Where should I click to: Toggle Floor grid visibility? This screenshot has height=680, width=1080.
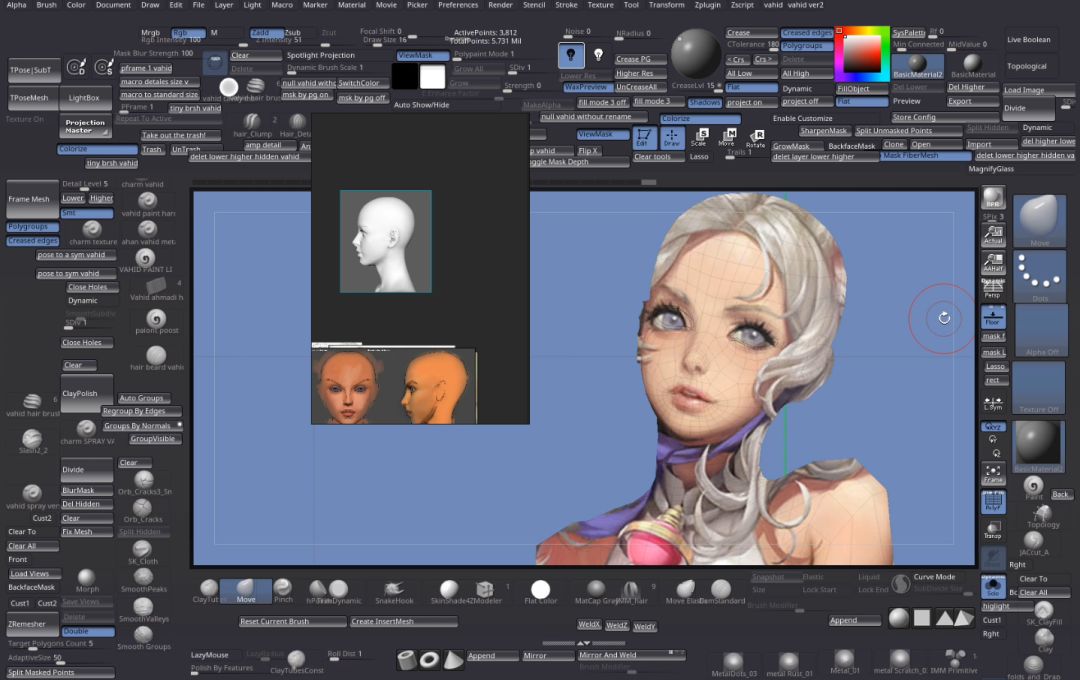[993, 317]
